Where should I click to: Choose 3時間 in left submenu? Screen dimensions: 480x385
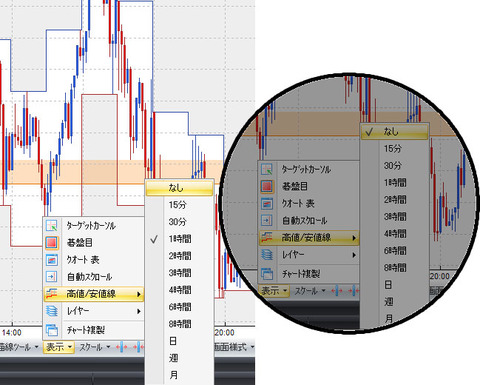pos(179,273)
